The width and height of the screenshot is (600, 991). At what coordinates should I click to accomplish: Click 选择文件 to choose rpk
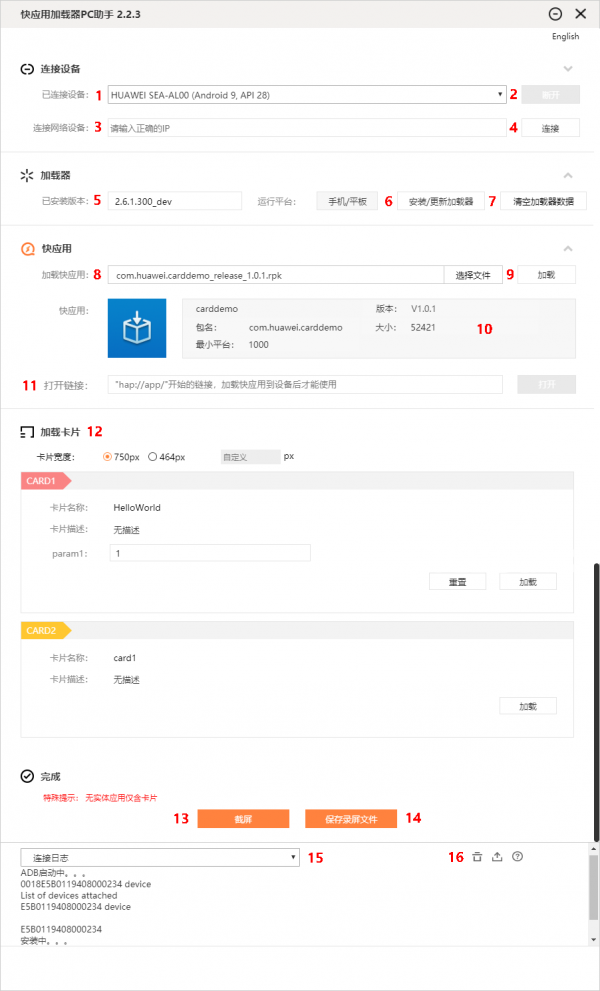(x=473, y=275)
